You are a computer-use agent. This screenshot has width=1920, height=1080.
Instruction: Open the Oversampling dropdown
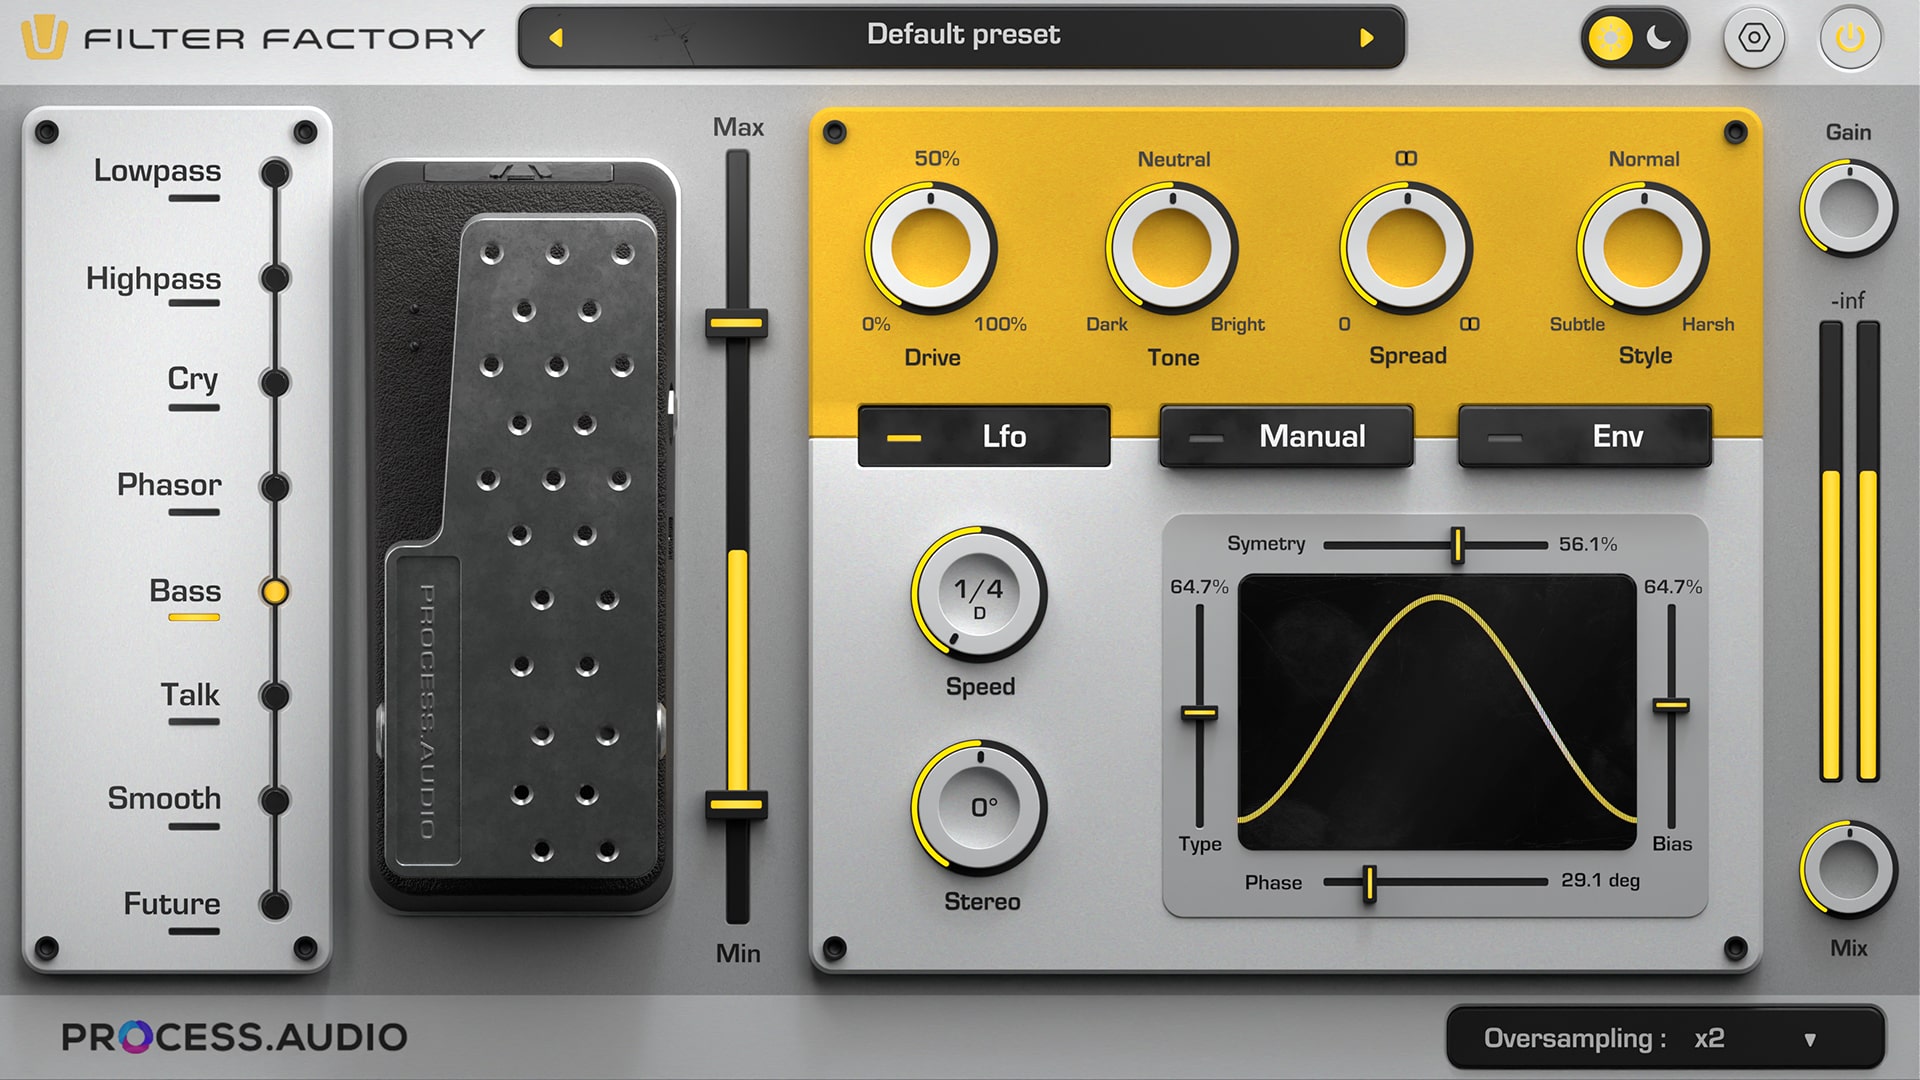[x=1665, y=1038]
